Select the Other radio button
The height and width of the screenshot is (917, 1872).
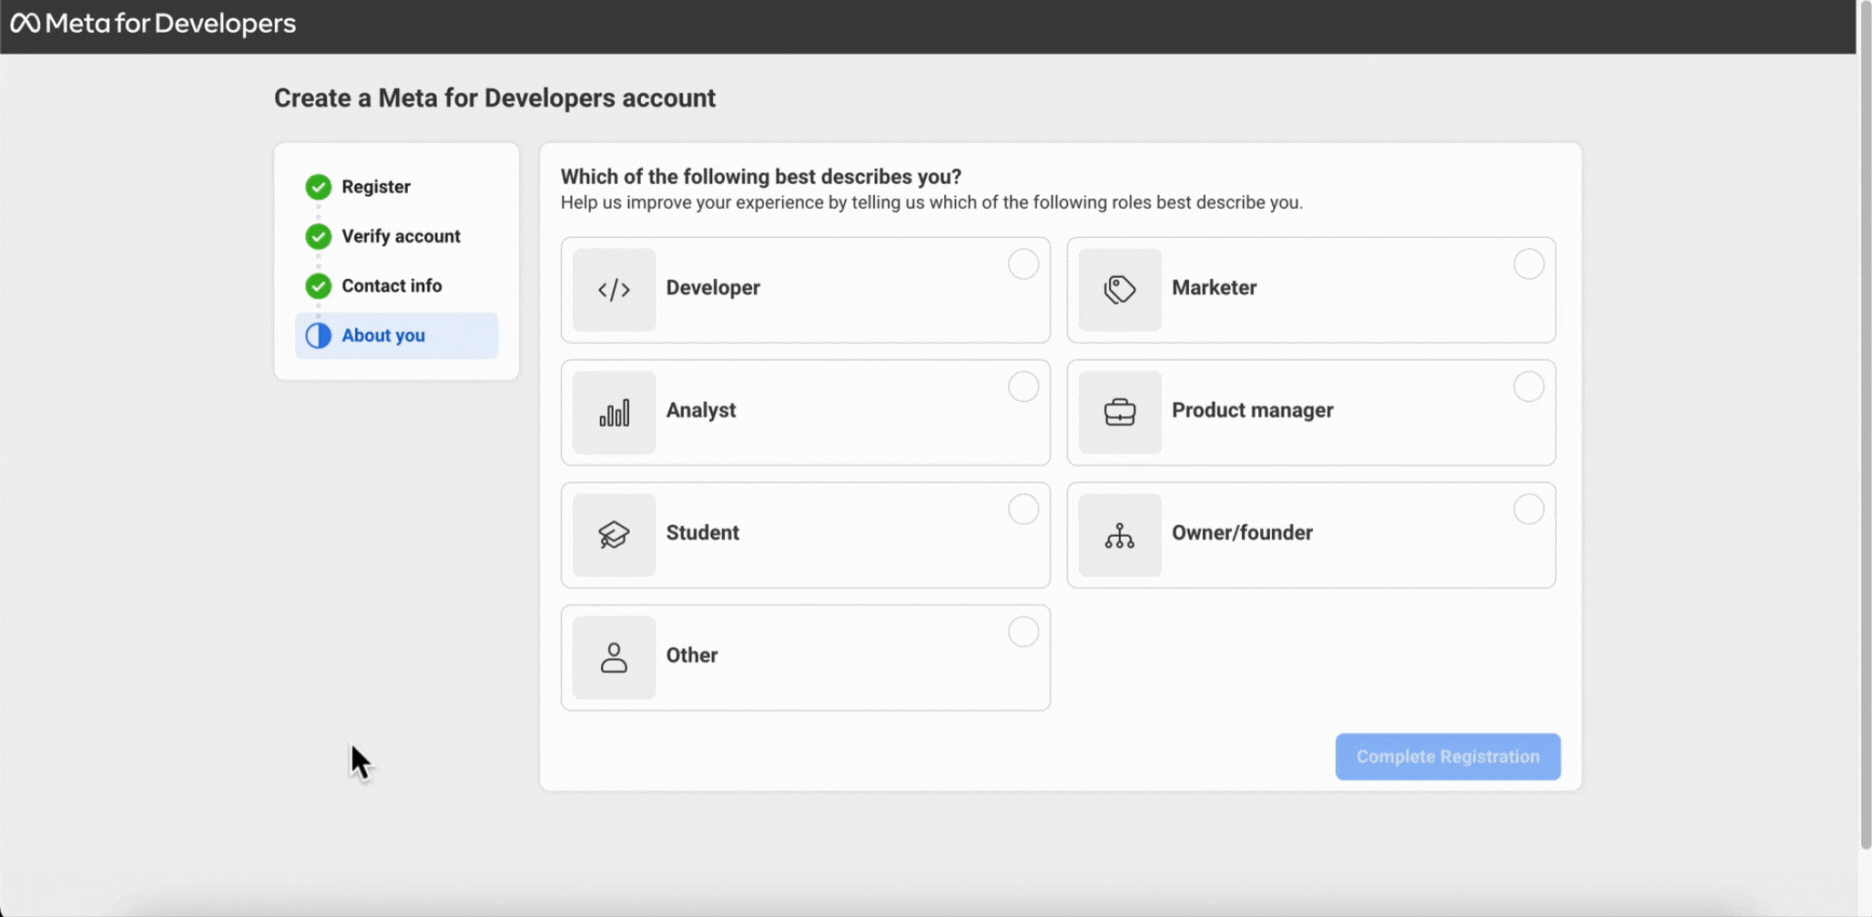point(1023,632)
